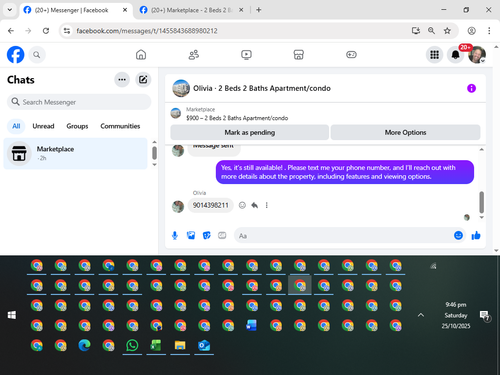The width and height of the screenshot is (500, 375).
Task: Open the Video (Watch) icon
Action: (x=246, y=54)
